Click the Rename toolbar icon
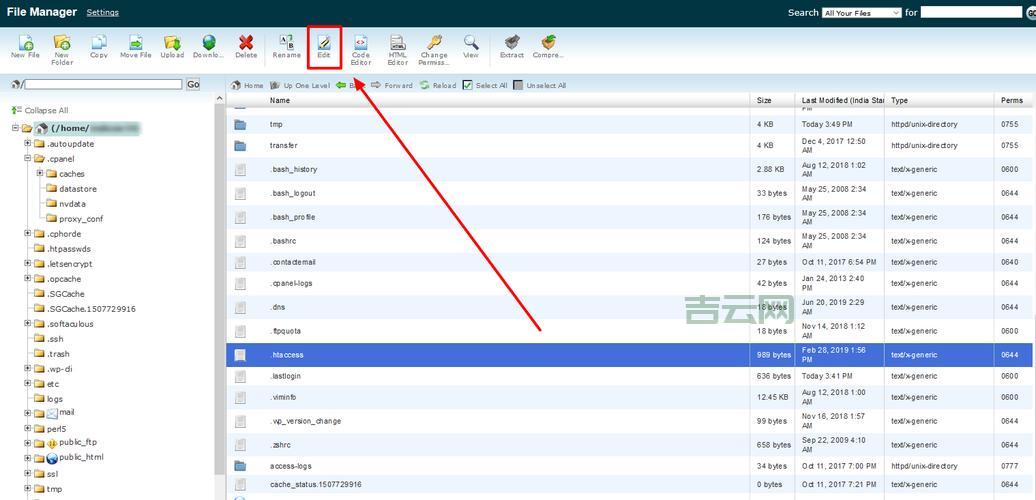The width and height of the screenshot is (1036, 500). (286, 46)
